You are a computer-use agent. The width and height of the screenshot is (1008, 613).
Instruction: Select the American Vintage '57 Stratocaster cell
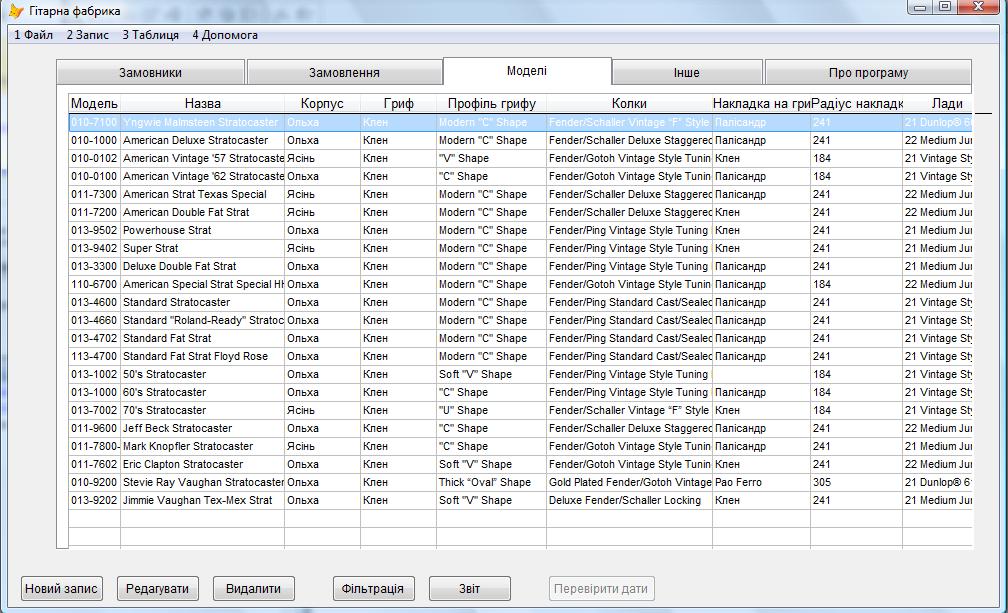point(202,158)
